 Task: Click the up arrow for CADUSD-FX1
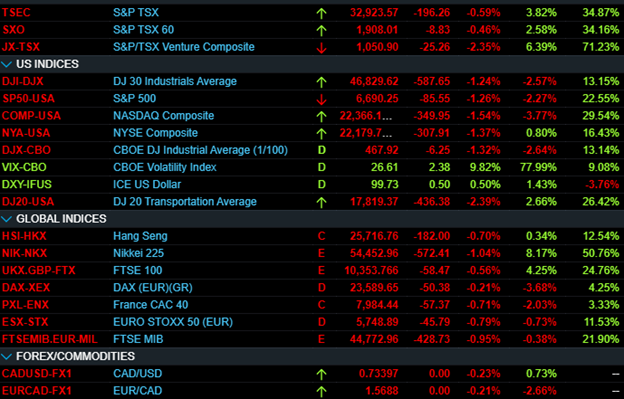point(322,374)
